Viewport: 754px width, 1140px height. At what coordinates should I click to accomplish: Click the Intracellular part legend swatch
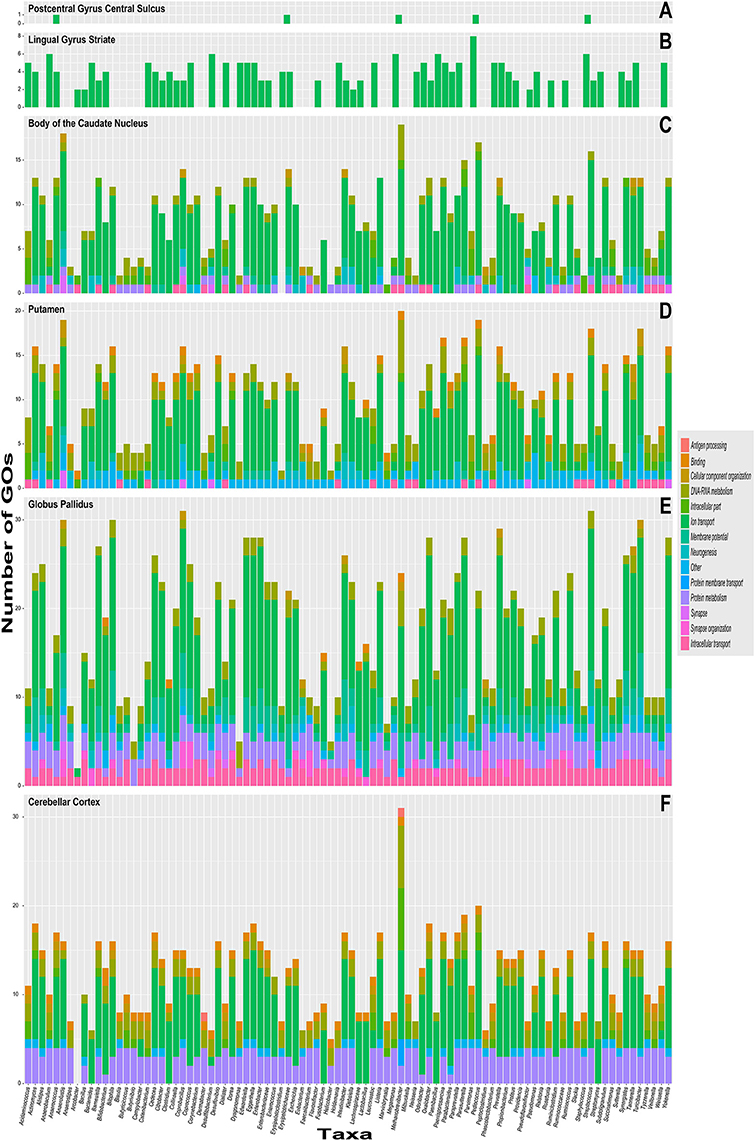(684, 507)
